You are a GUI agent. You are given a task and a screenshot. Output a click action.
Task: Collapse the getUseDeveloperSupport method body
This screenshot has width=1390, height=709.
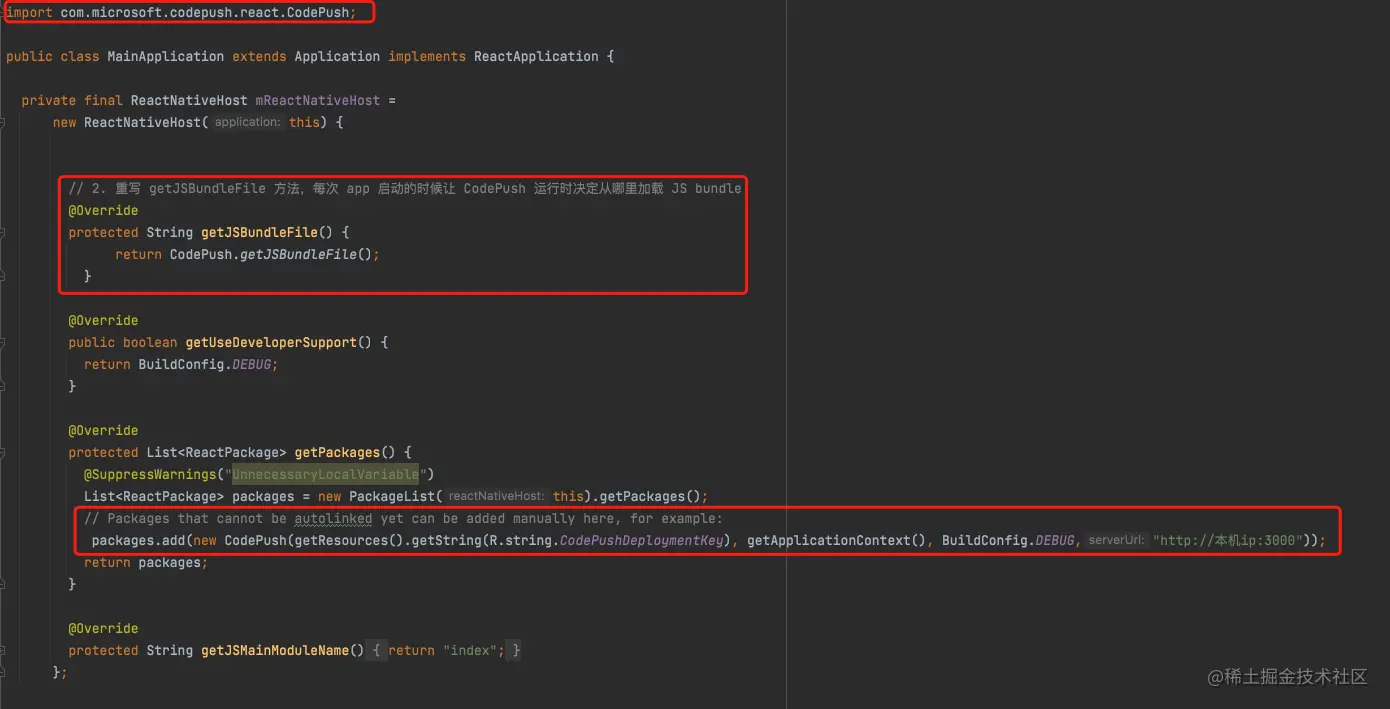coord(6,342)
